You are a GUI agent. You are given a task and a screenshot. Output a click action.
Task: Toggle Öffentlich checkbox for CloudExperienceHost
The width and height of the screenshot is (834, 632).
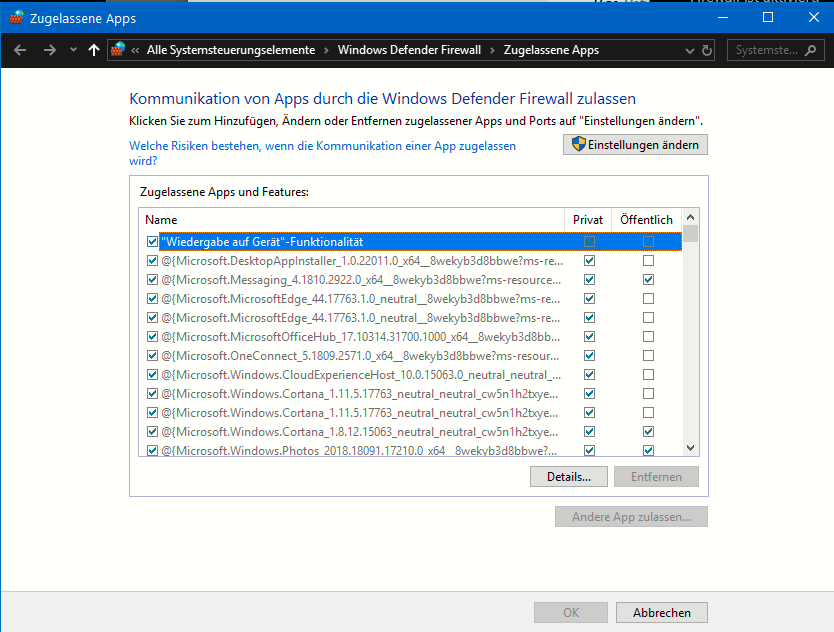pos(648,375)
